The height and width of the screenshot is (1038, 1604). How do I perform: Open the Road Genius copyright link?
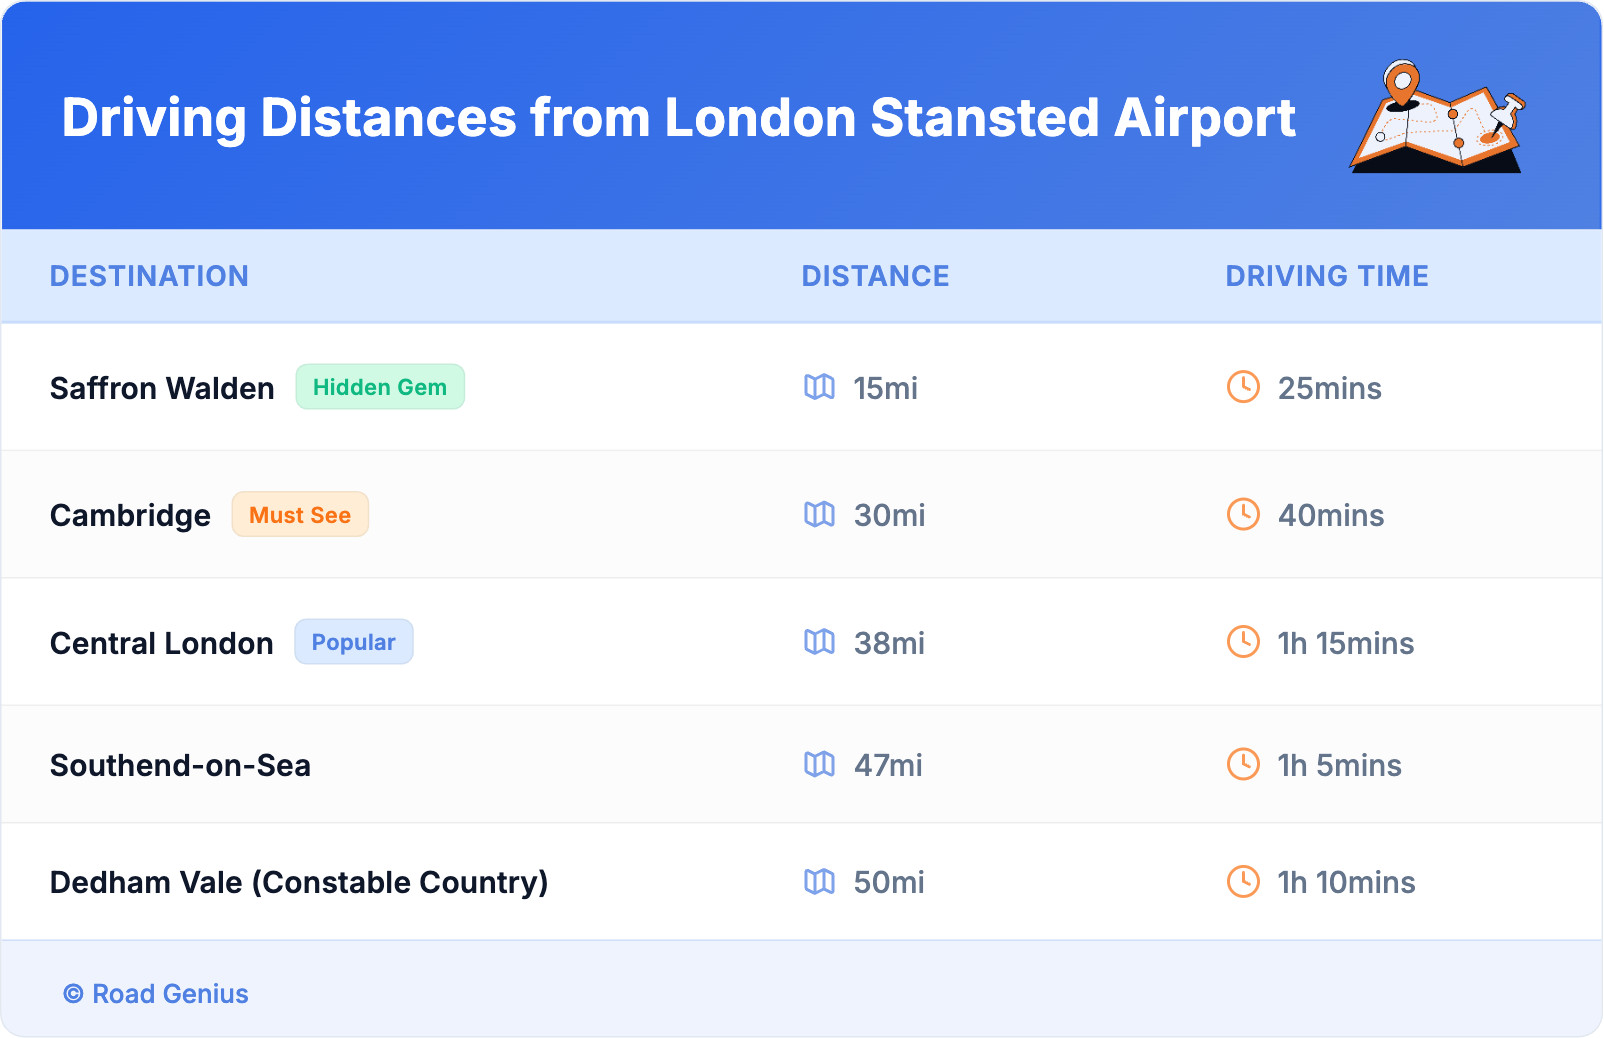157,994
